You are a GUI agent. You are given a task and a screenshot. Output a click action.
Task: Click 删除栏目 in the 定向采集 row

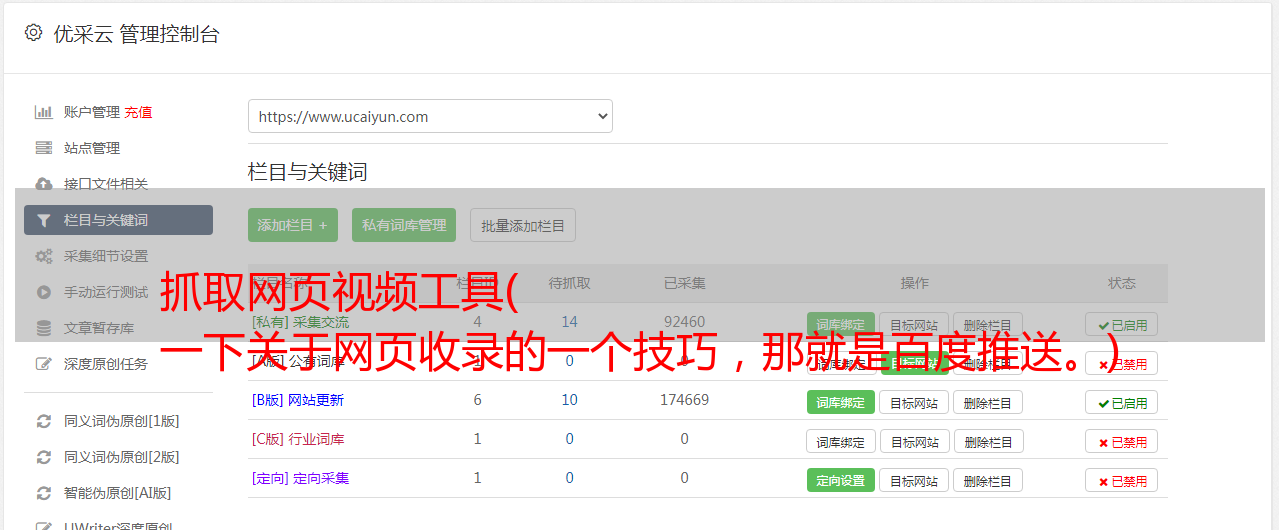coord(988,480)
